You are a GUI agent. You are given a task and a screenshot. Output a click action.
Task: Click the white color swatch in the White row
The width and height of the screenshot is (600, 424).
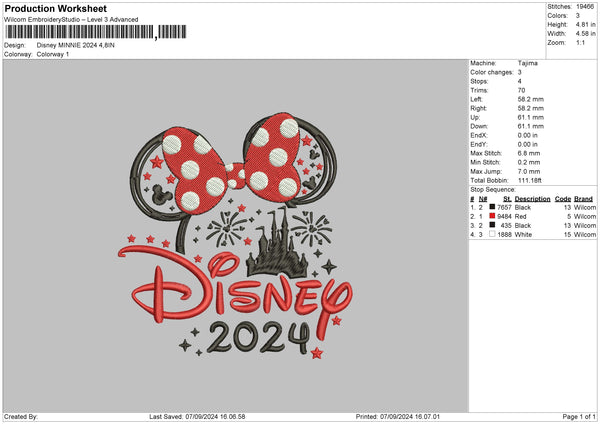(x=492, y=234)
